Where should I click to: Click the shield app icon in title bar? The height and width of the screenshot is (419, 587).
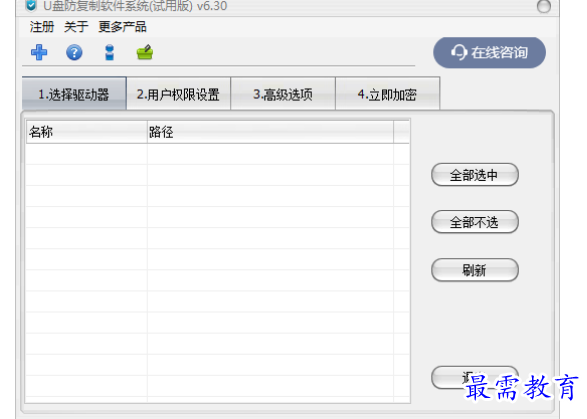[31, 5]
